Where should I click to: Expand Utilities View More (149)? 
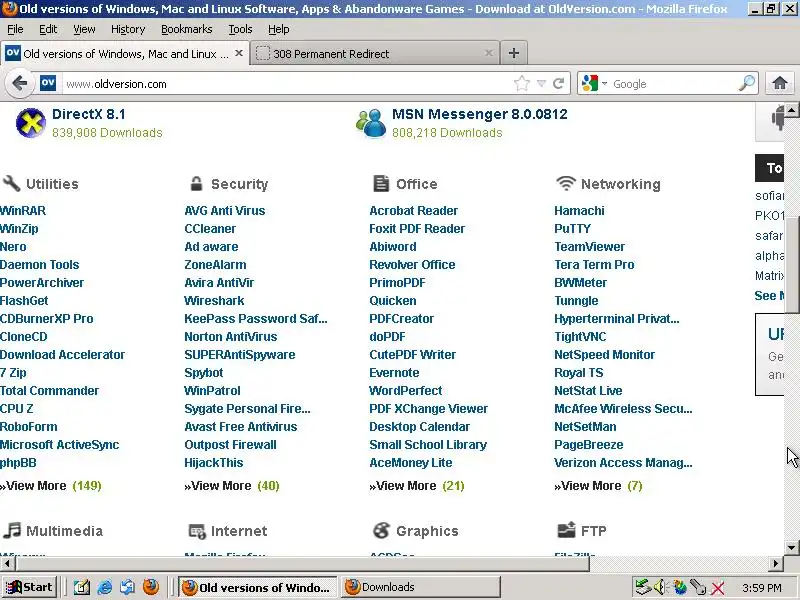[51, 486]
